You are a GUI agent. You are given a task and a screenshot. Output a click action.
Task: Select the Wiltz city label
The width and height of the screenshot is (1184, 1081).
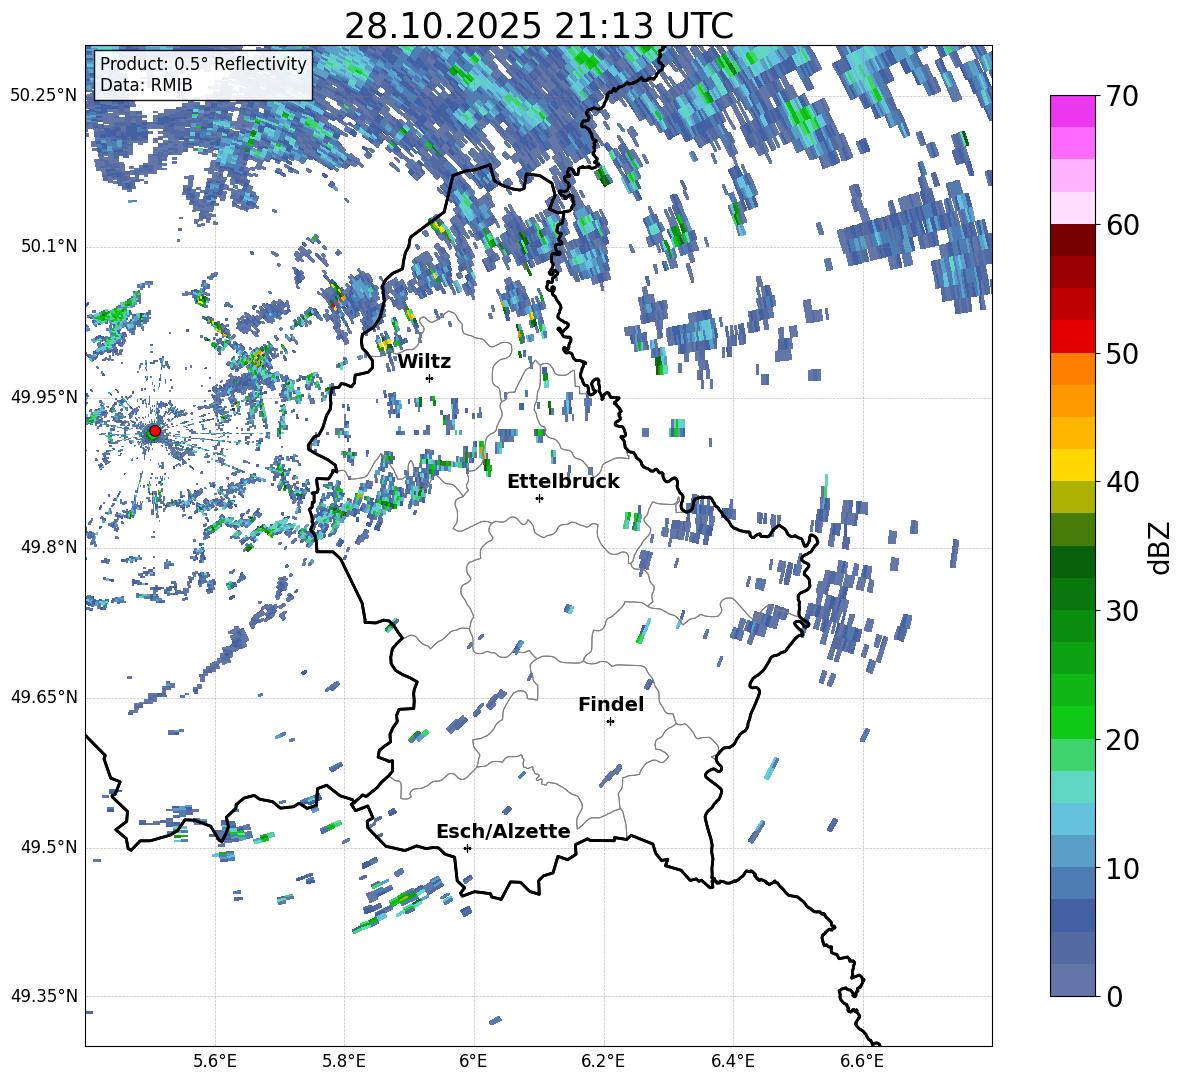point(424,362)
